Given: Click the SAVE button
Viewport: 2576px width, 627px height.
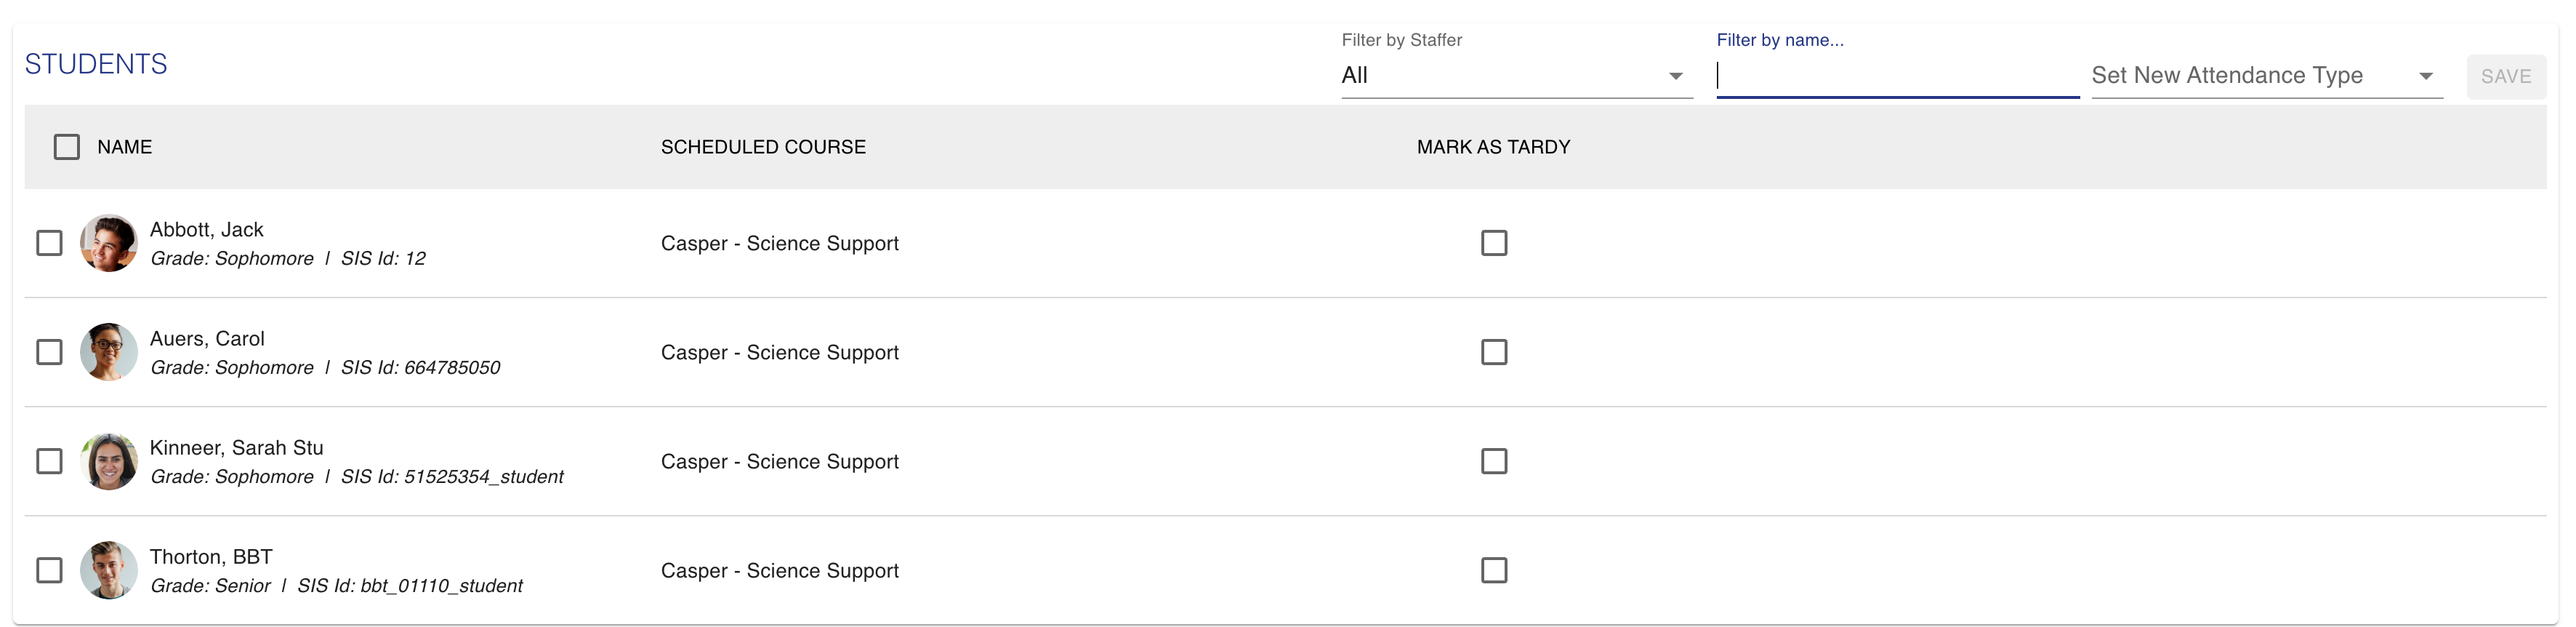Looking at the screenshot, I should (x=2505, y=76).
